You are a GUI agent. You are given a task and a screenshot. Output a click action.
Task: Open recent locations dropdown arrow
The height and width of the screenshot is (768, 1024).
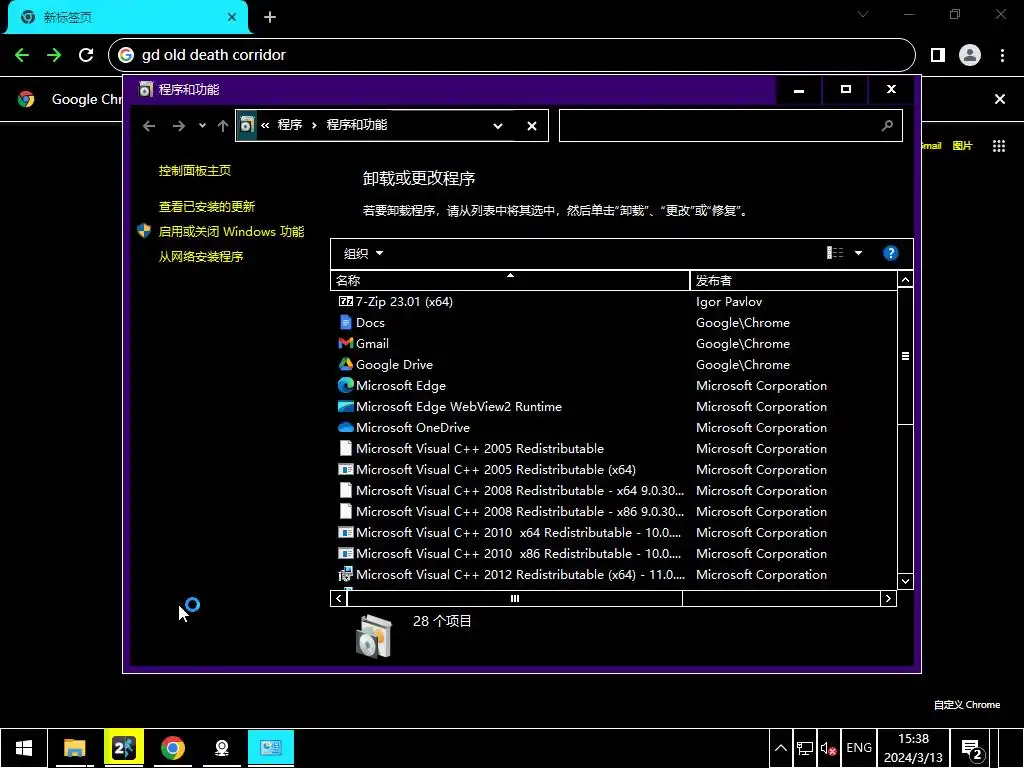pyautogui.click(x=202, y=125)
